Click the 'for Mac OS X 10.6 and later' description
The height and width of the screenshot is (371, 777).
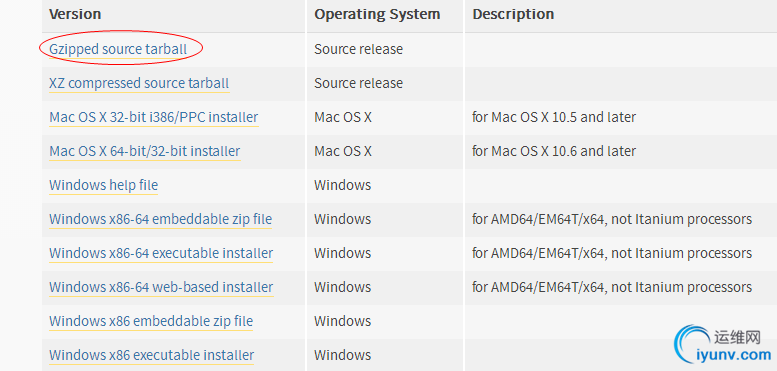click(554, 151)
